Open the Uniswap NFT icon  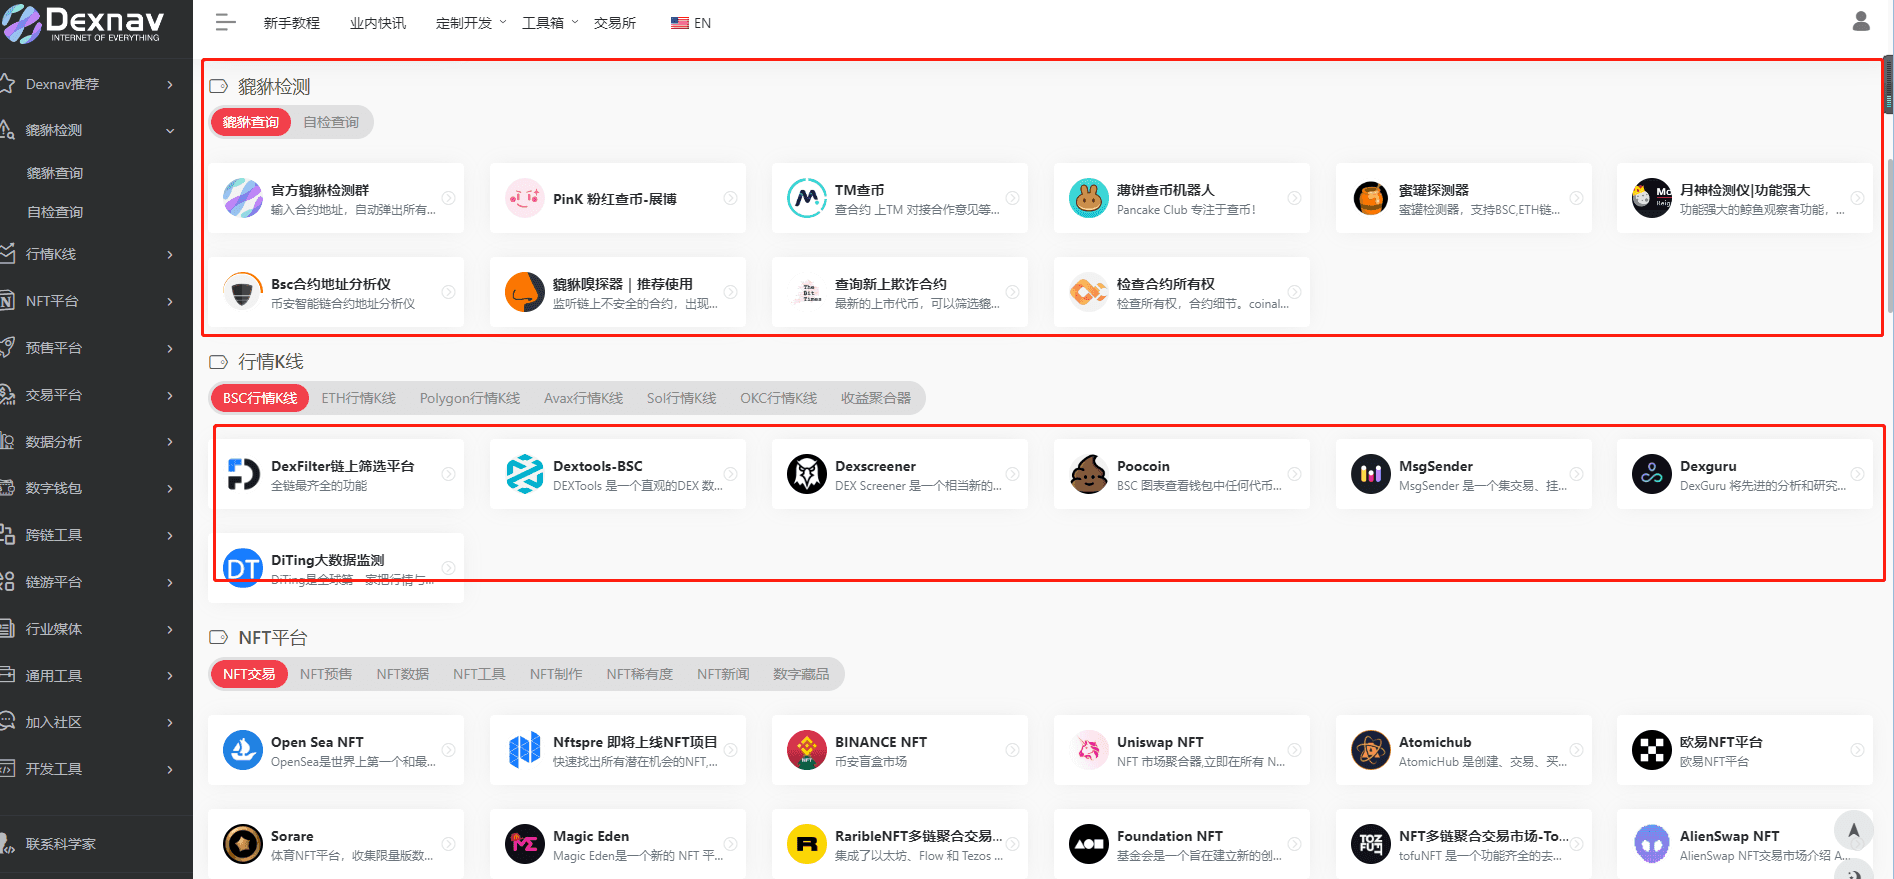click(1089, 750)
